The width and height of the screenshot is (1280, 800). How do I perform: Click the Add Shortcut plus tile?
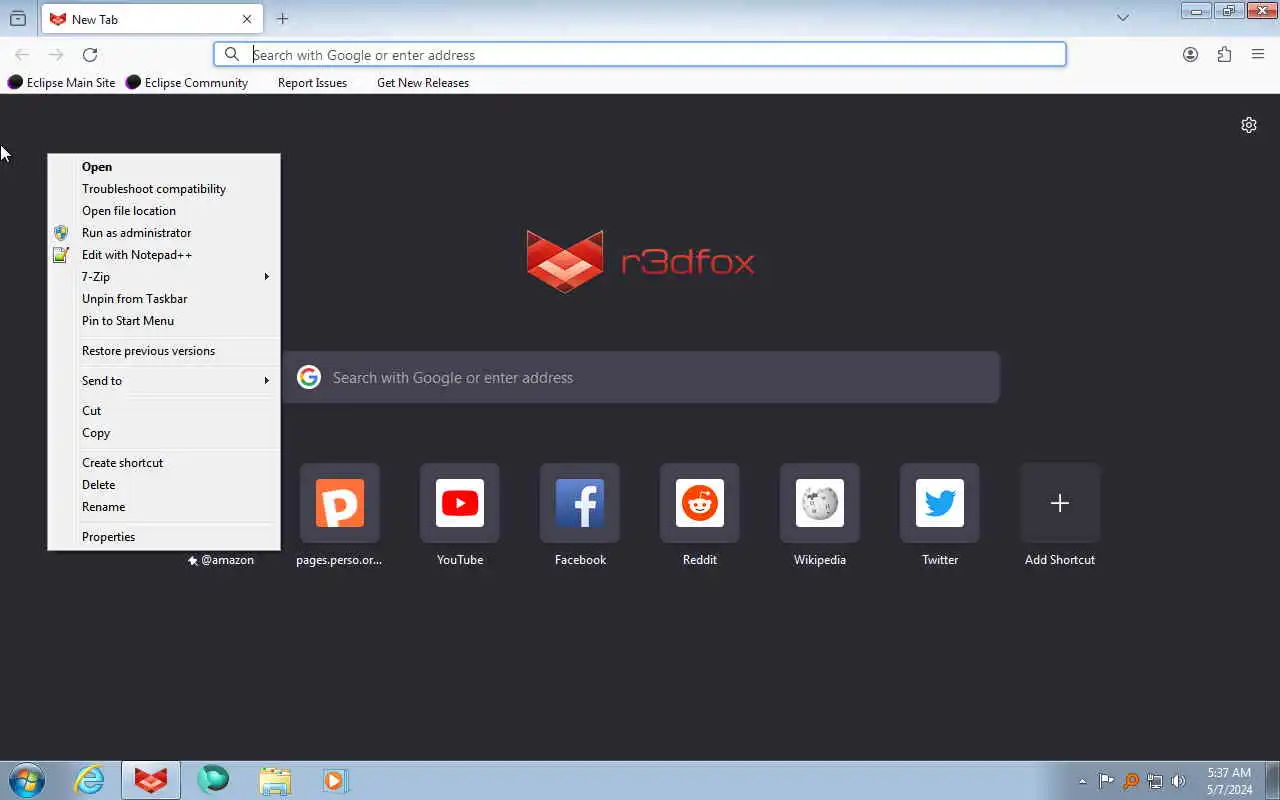[x=1060, y=503]
